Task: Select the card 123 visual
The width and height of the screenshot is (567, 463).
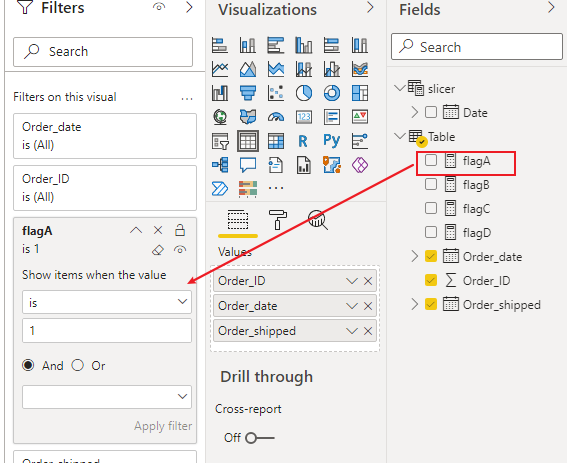Action: click(x=304, y=117)
